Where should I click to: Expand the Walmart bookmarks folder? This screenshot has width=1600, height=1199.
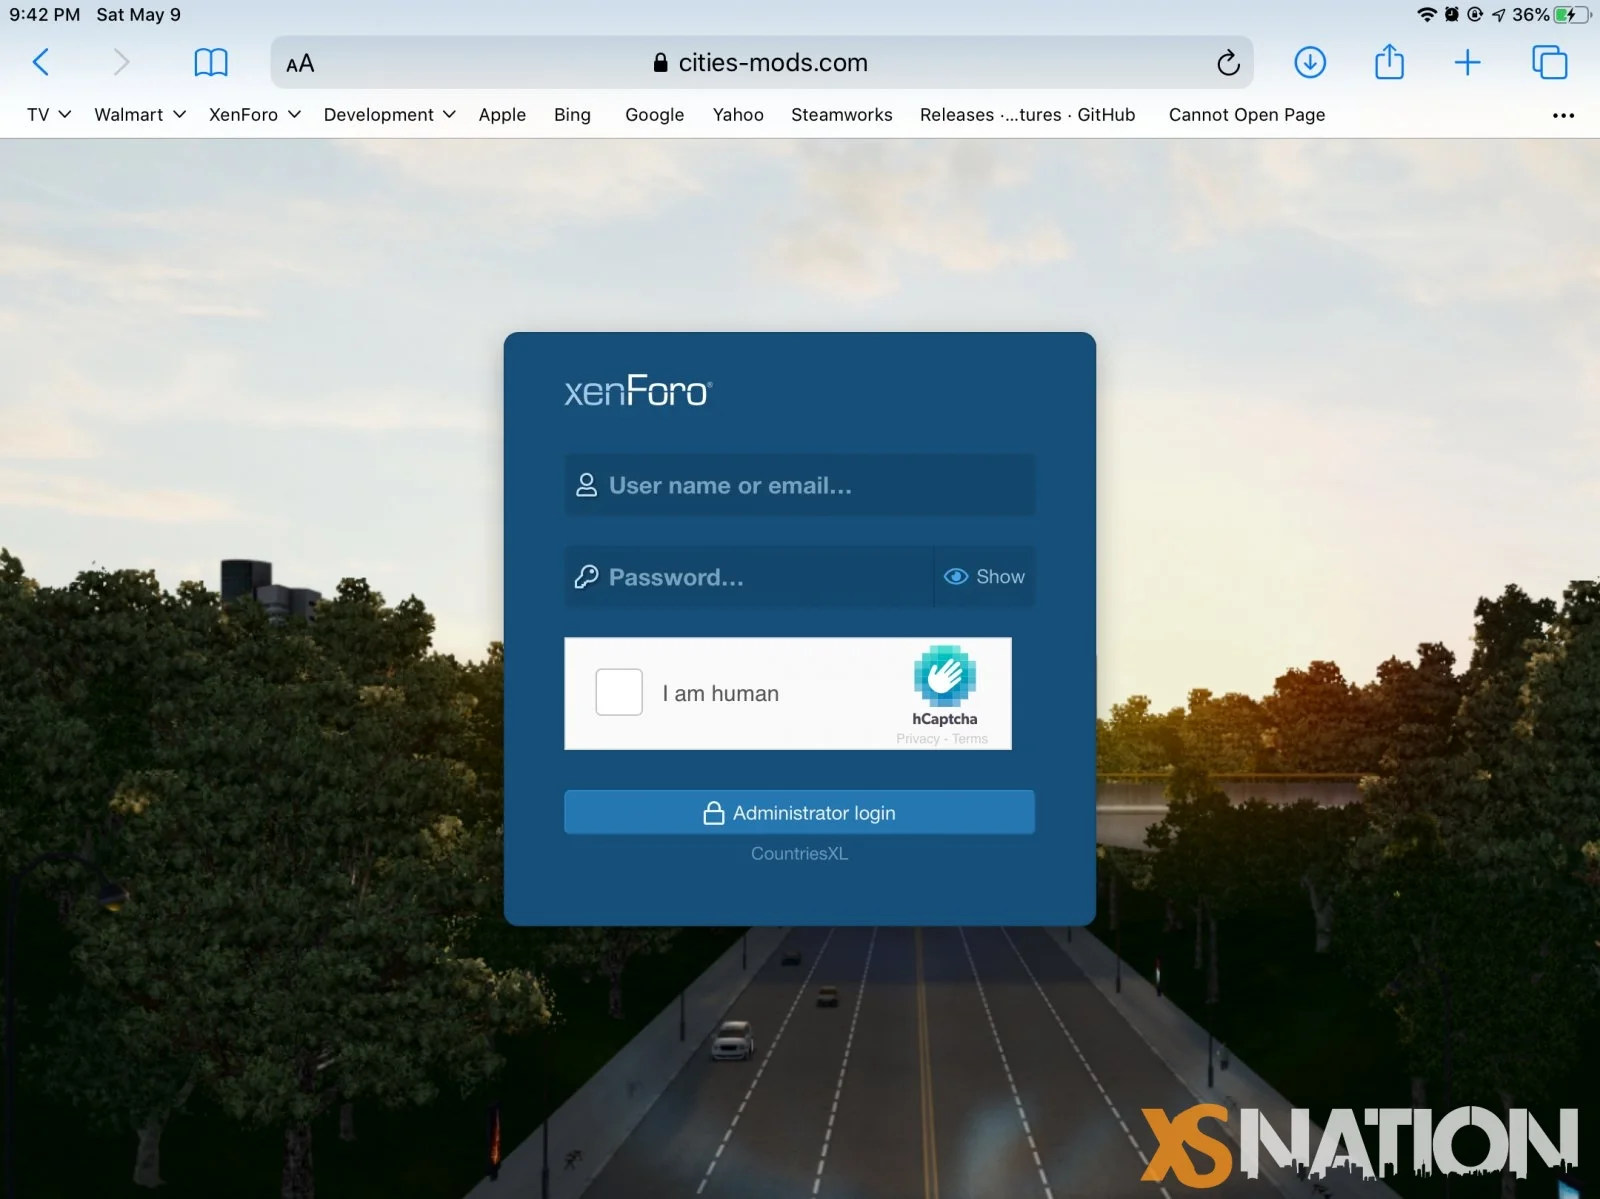coord(140,115)
